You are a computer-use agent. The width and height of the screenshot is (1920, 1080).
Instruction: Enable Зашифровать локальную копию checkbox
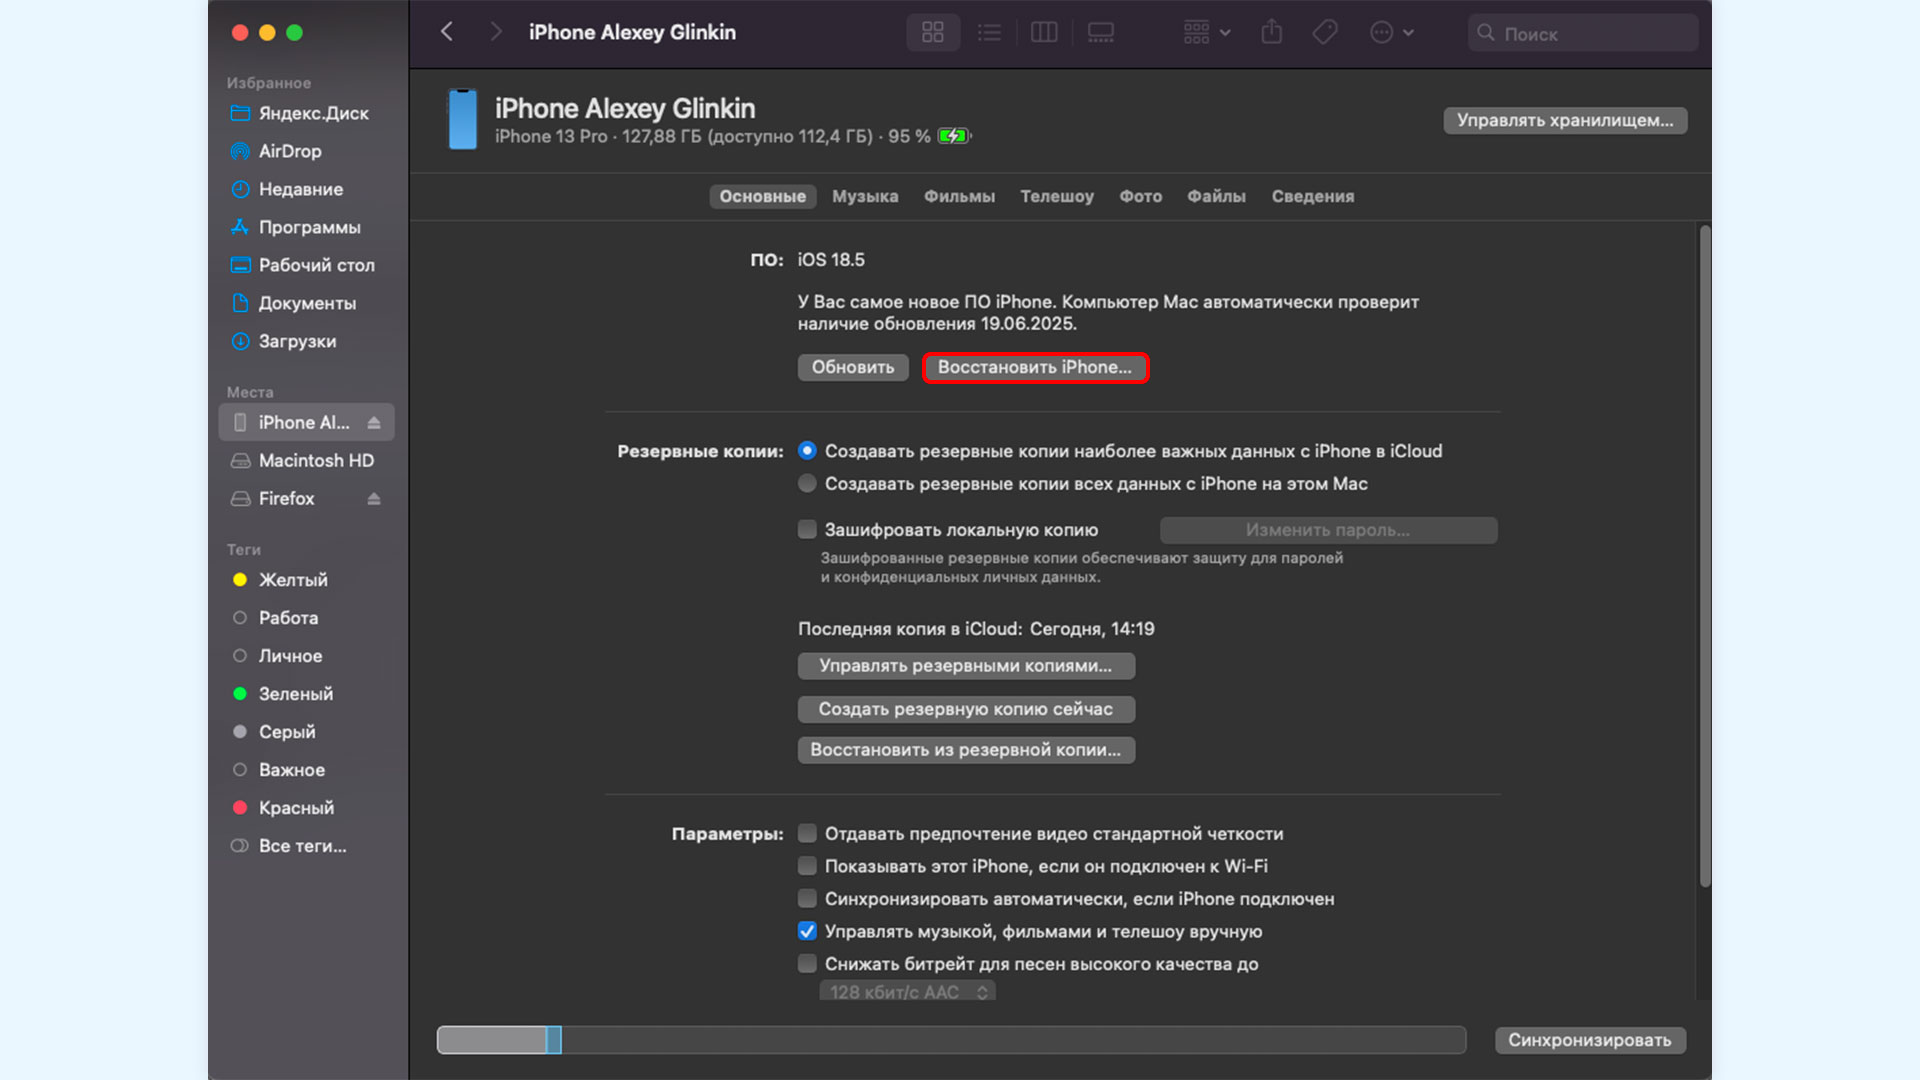click(807, 530)
